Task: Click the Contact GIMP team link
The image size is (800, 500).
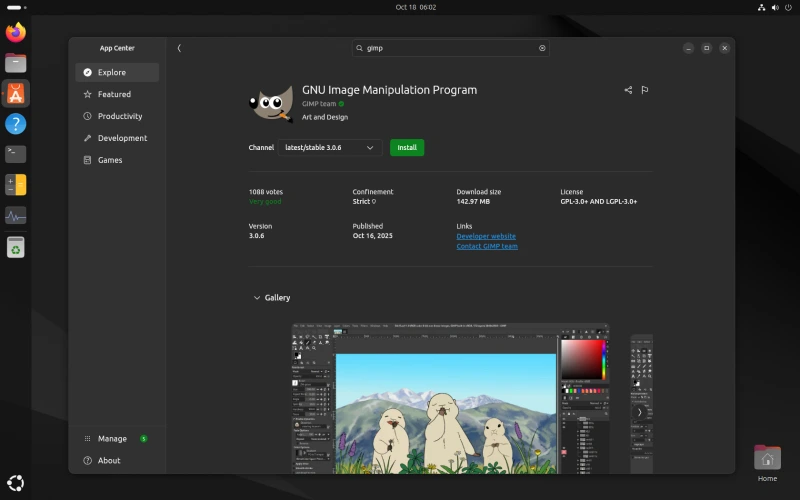Action: (487, 246)
